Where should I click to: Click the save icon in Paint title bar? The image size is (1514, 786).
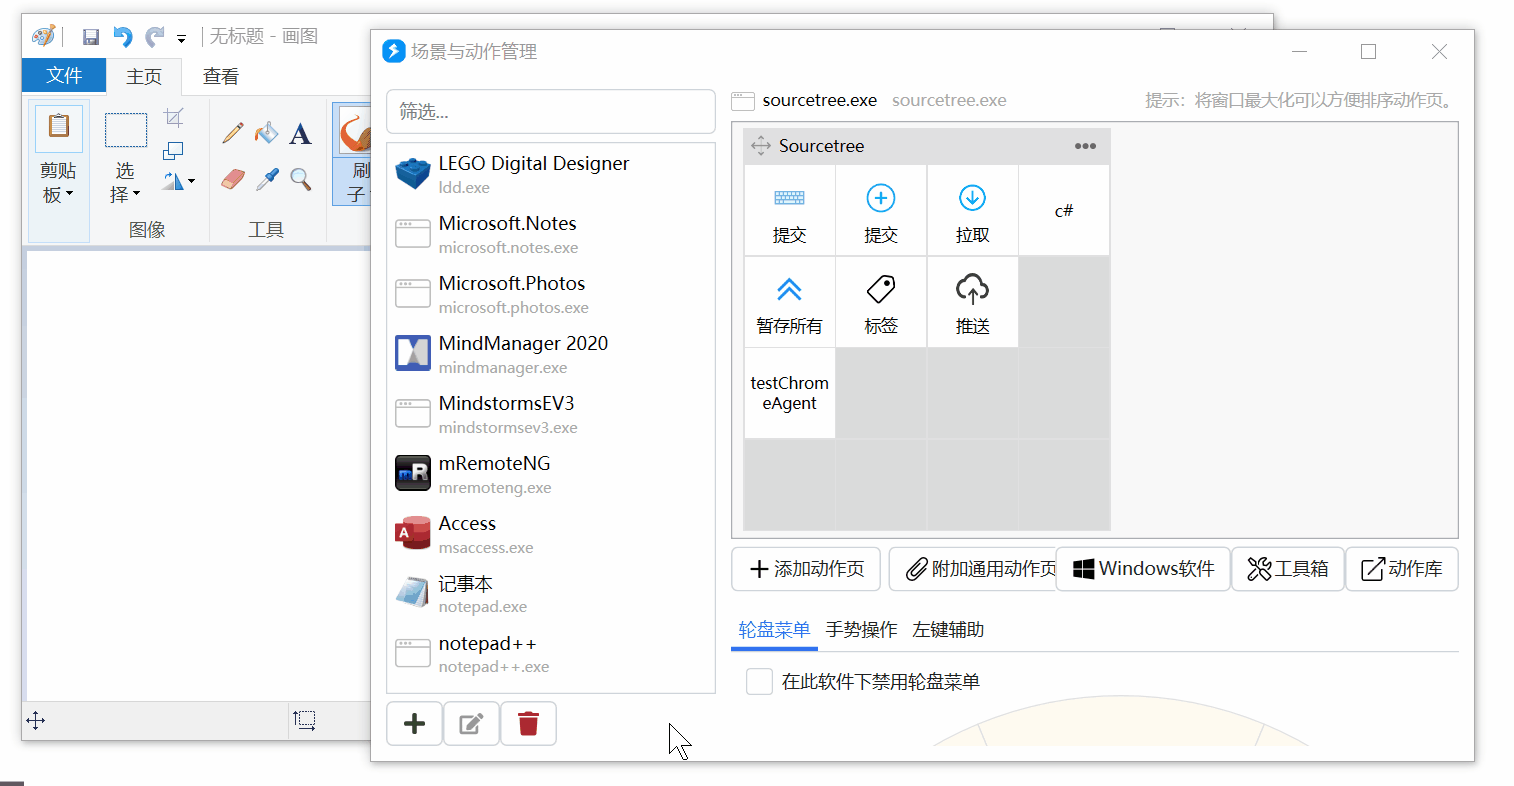pos(91,37)
